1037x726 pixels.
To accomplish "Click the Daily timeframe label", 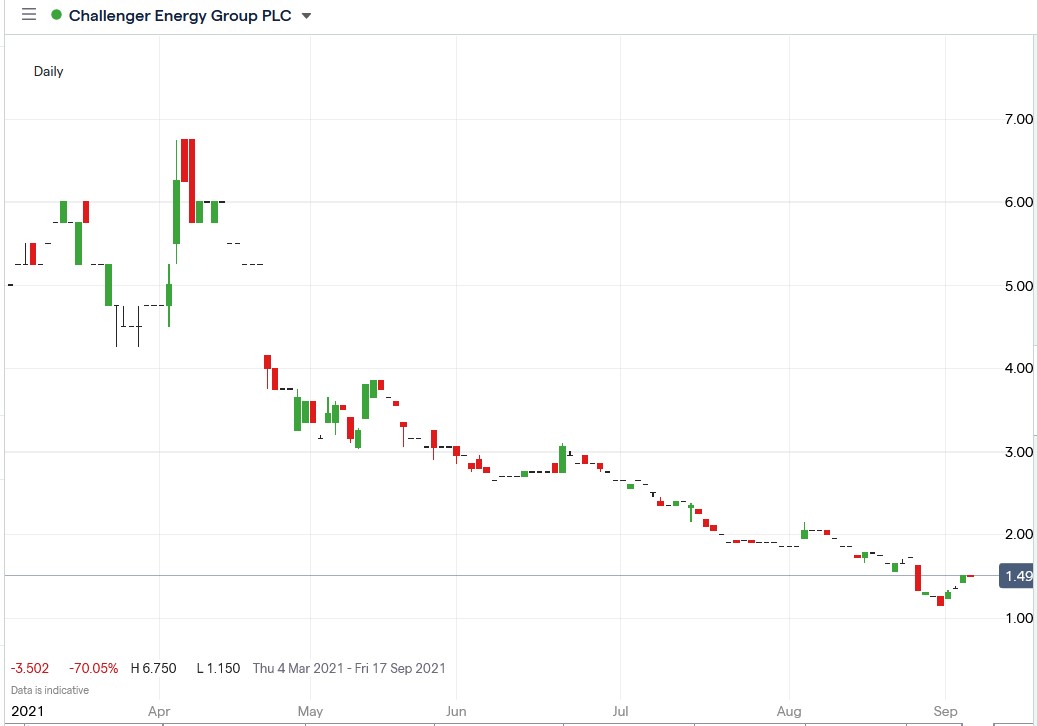I will pos(48,71).
